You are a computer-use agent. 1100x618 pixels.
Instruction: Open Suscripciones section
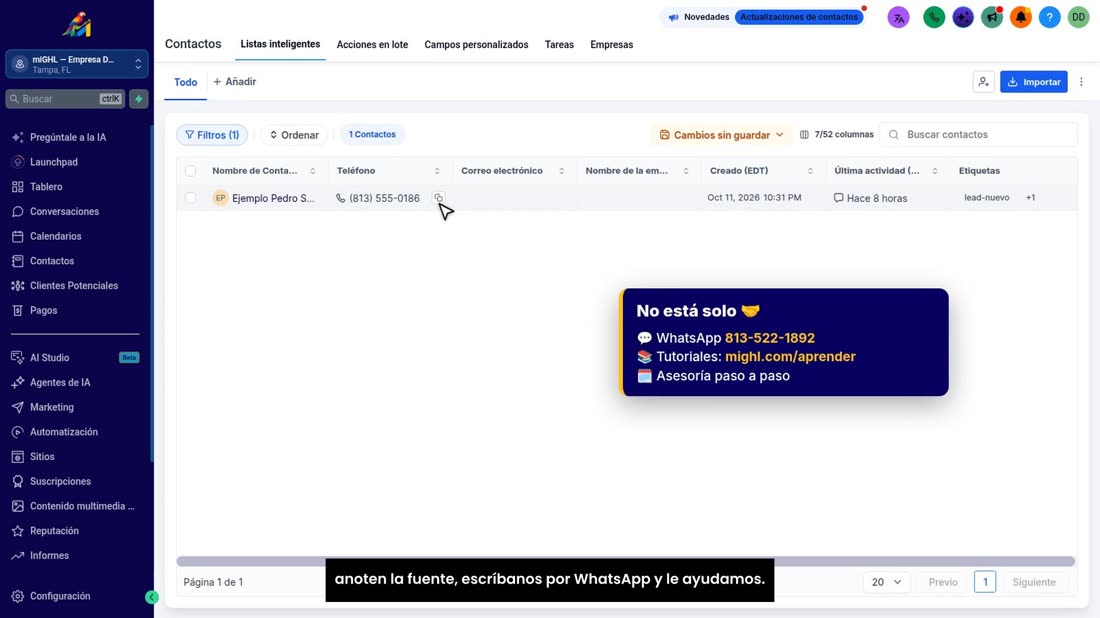point(60,481)
